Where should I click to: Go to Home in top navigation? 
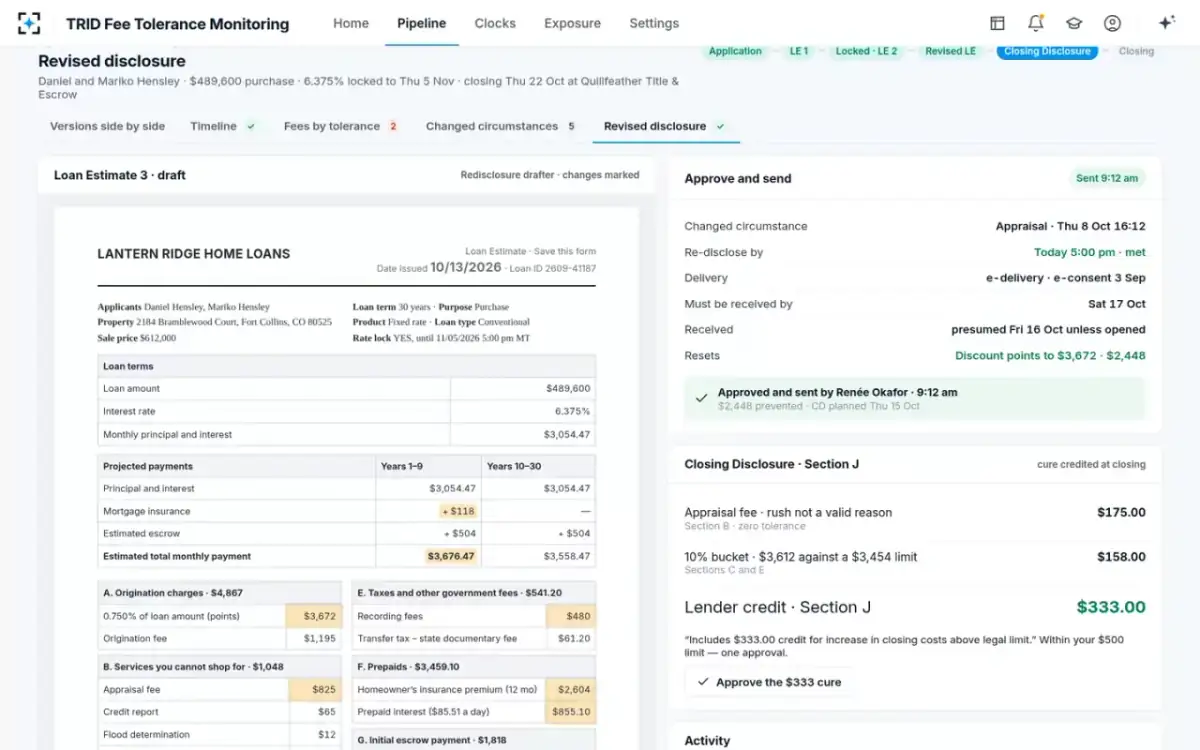(x=351, y=23)
